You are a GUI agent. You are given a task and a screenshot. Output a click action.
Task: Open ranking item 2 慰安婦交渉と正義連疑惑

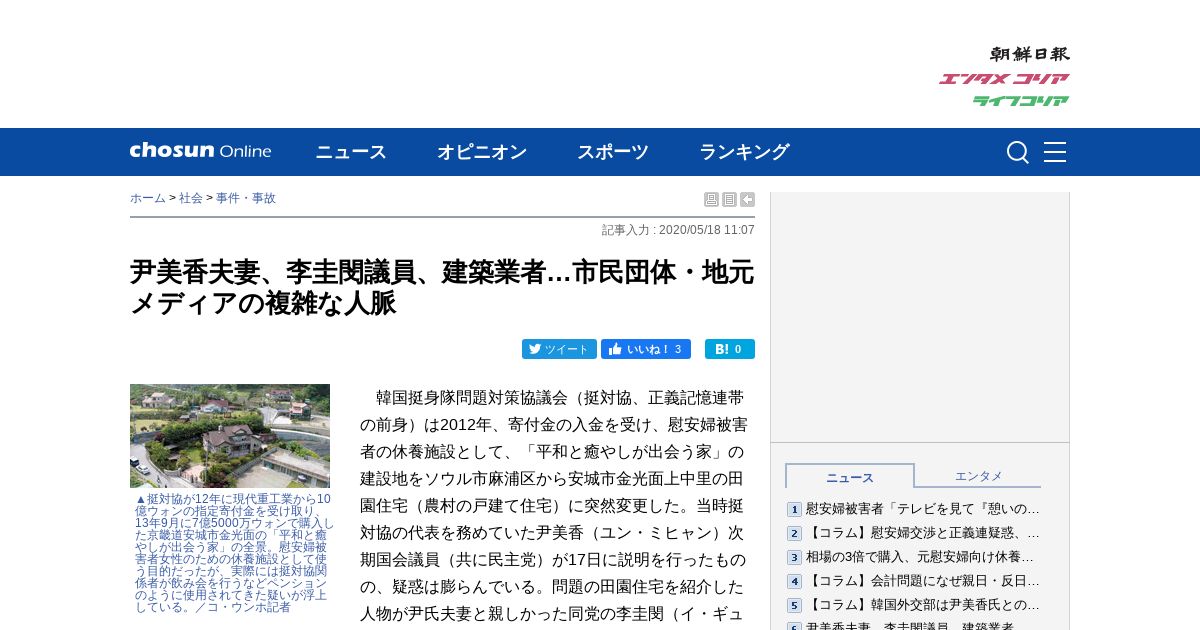pos(923,533)
